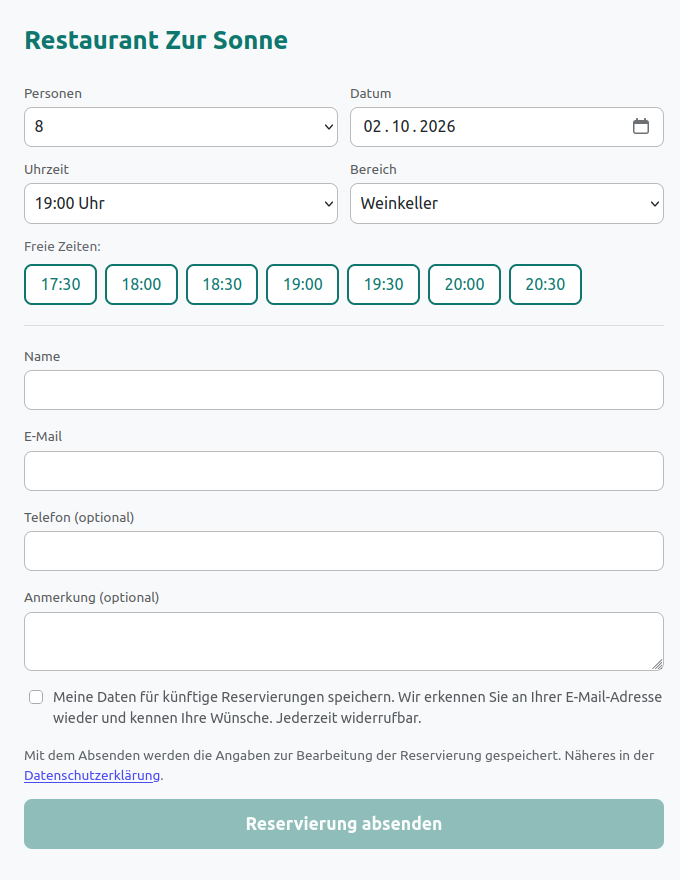Image resolution: width=680 pixels, height=880 pixels.
Task: Choose the 19:00 time slot button
Action: [x=303, y=285]
